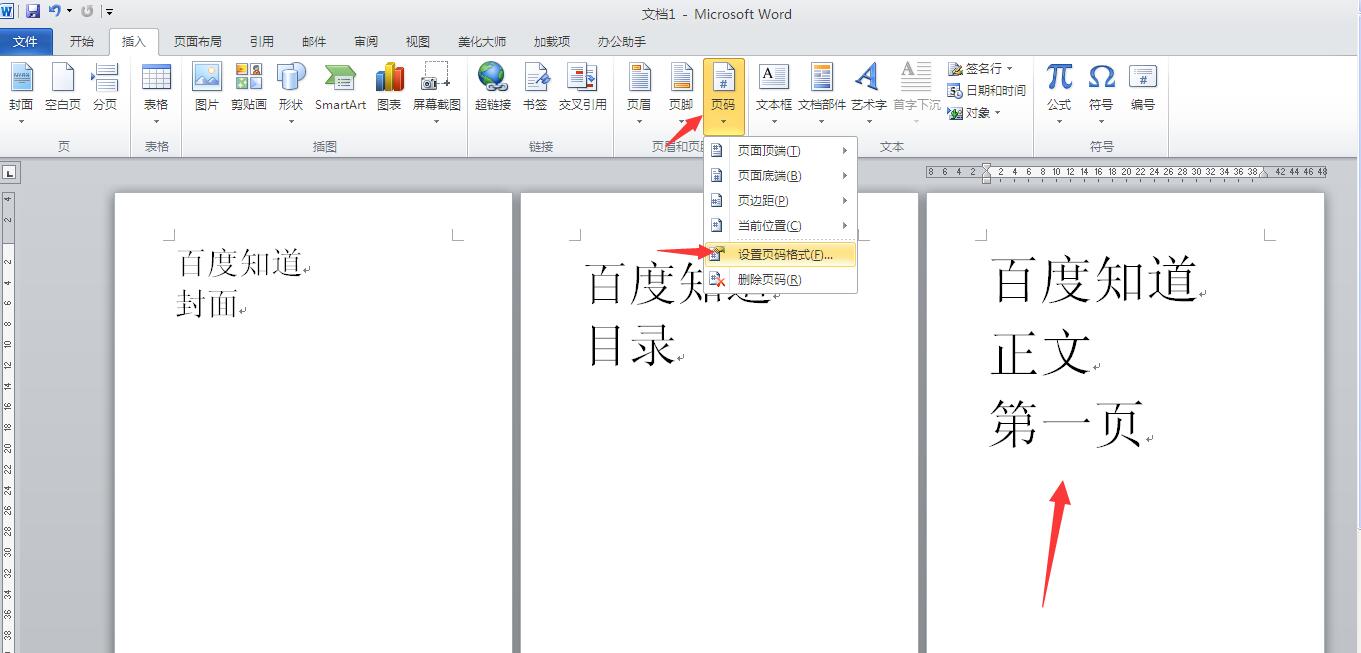This screenshot has width=1361, height=653.
Task: Open the Header (页眉) button
Action: pos(639,92)
